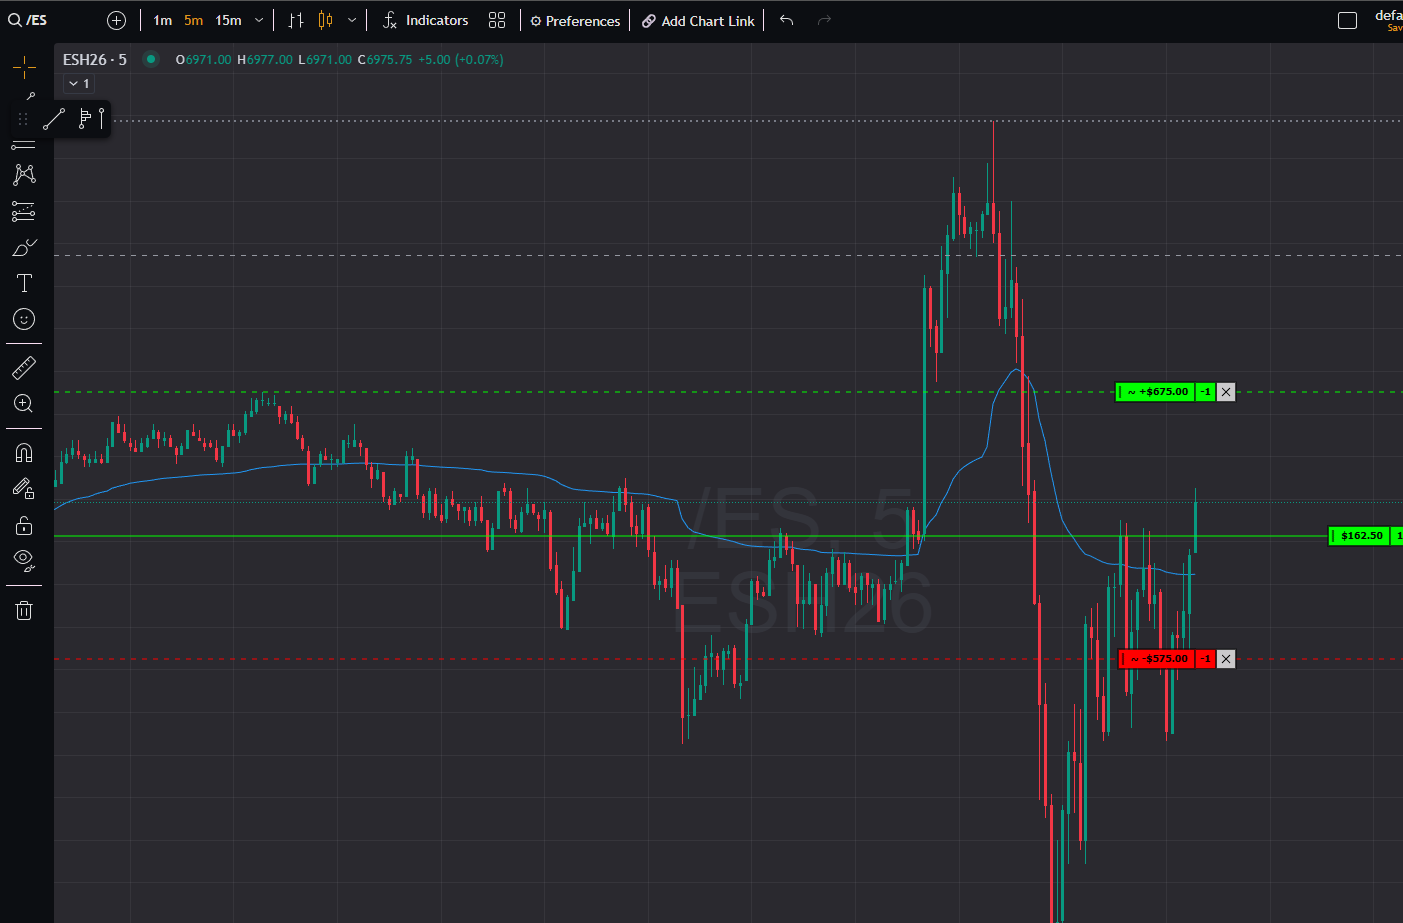Open the emoji icons tool
Image resolution: width=1403 pixels, height=923 pixels.
[x=24, y=319]
